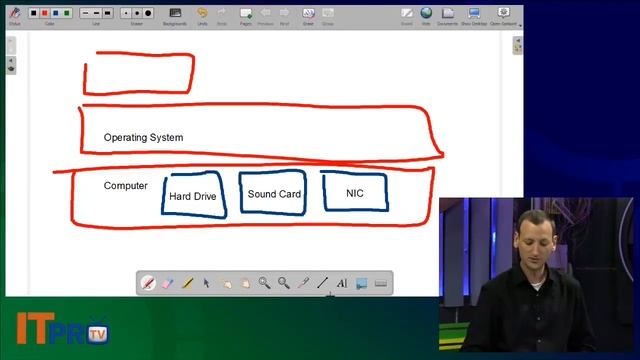Choose the thin line width
Image resolution: width=640 pixels, height=360 pixels.
[85, 13]
